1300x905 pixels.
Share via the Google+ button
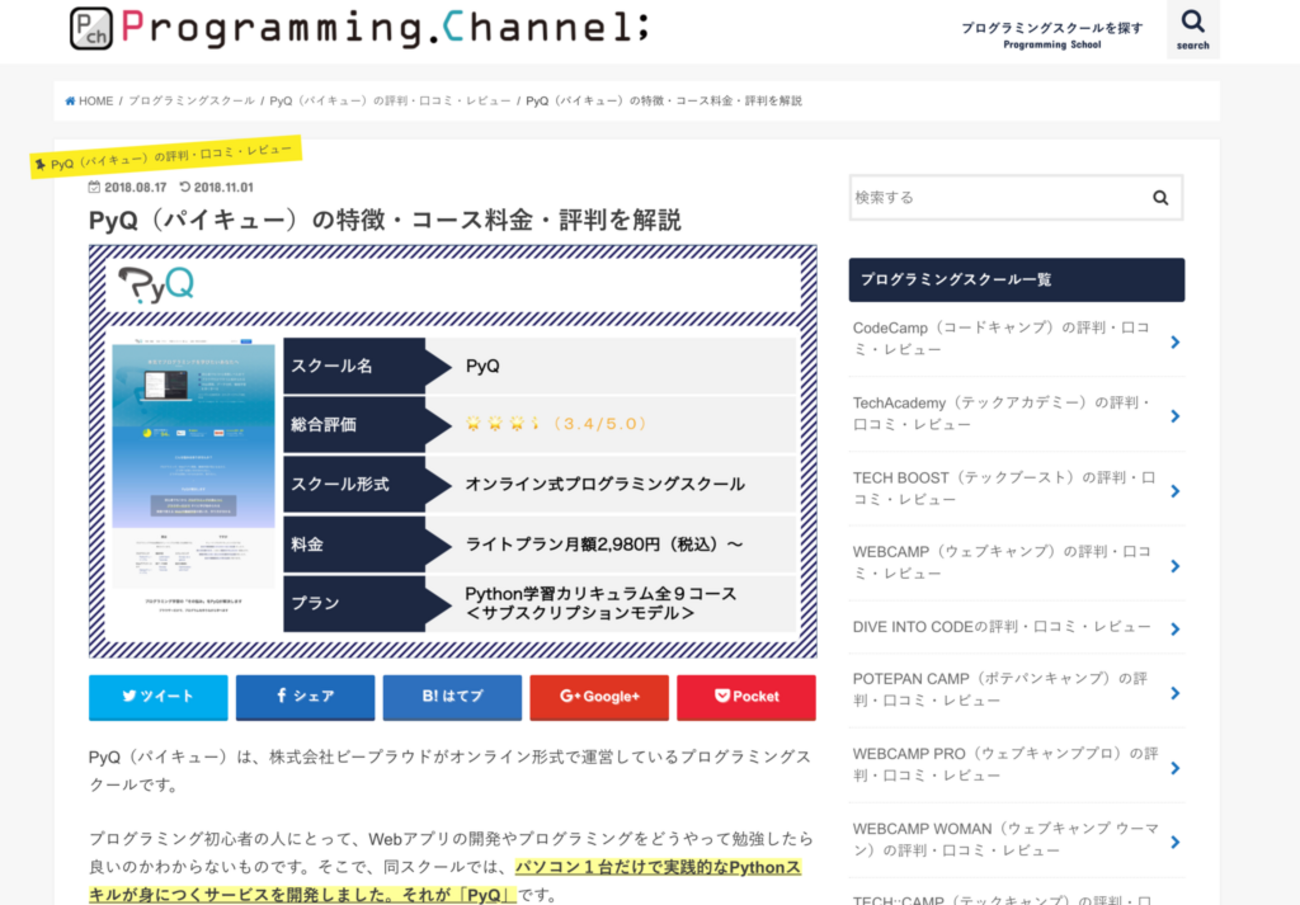point(599,697)
